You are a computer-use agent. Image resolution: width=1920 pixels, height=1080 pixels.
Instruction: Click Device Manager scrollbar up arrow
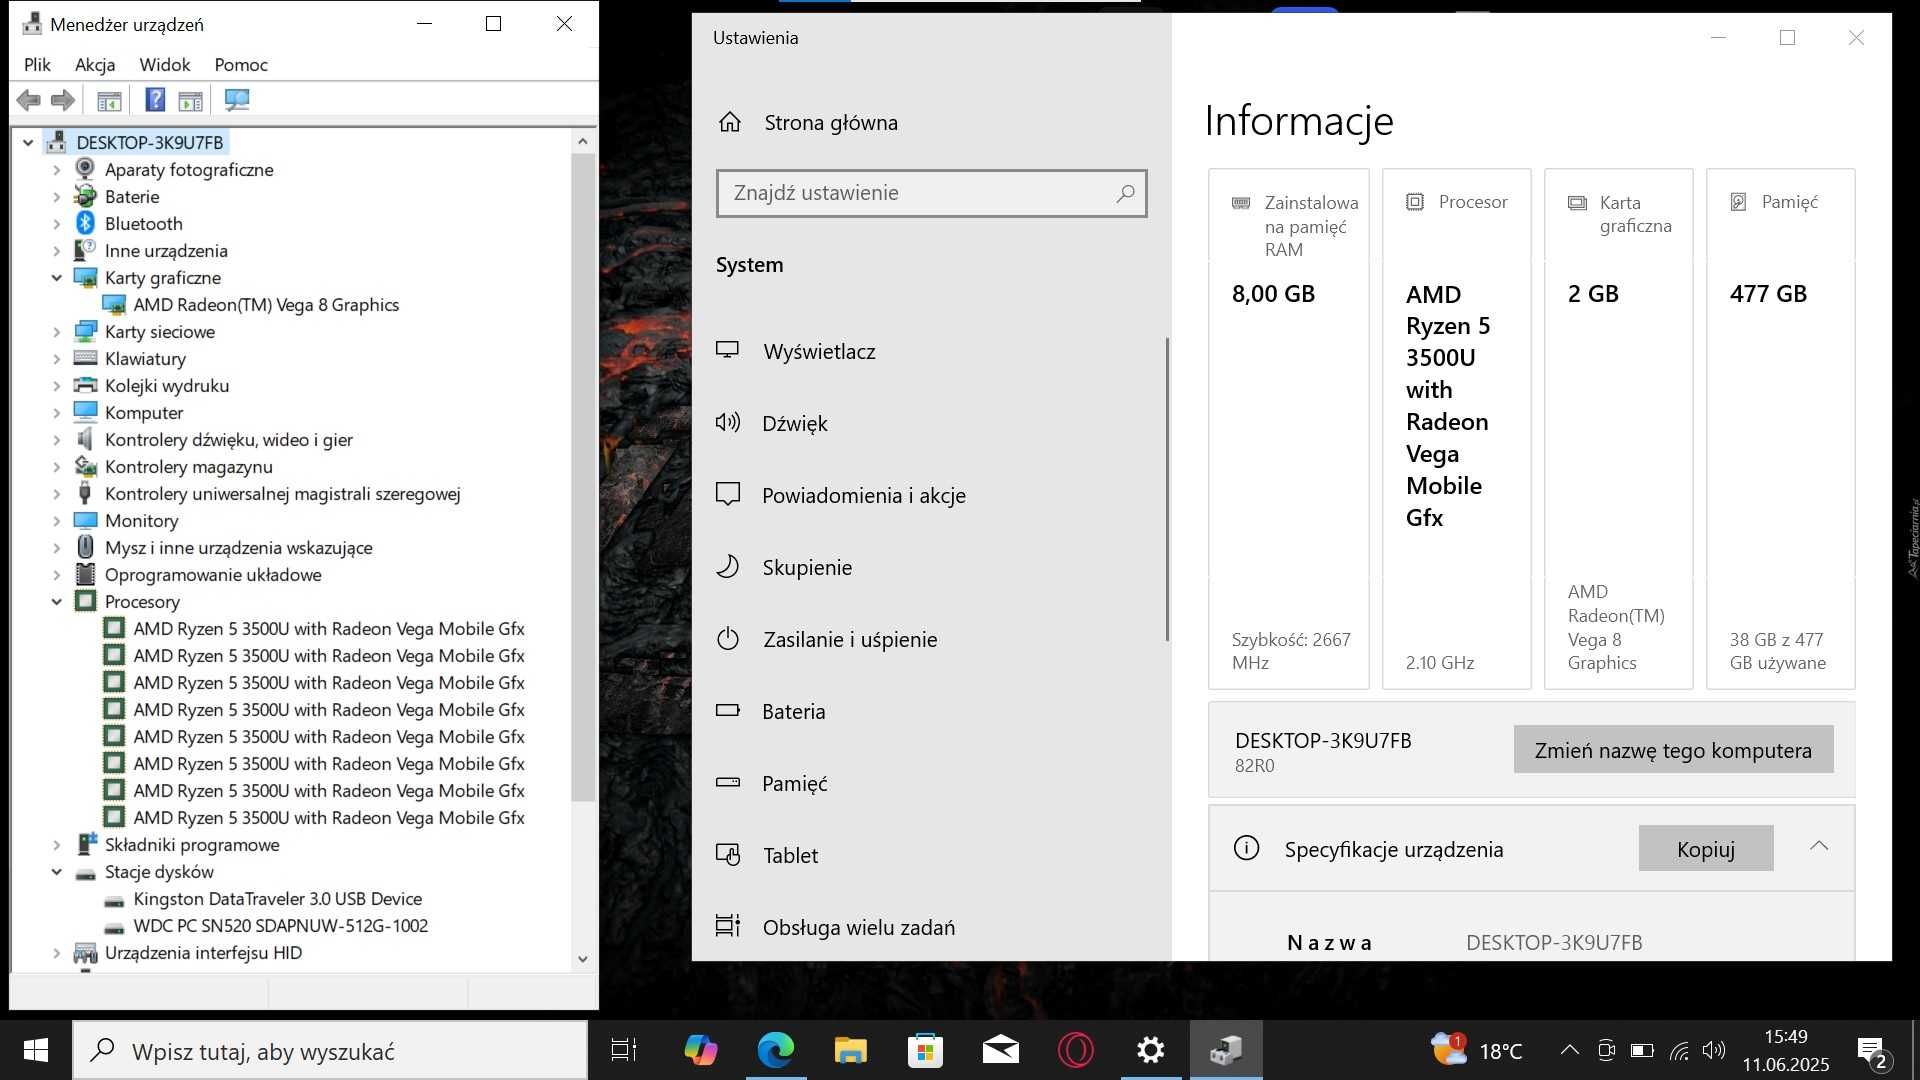[583, 142]
